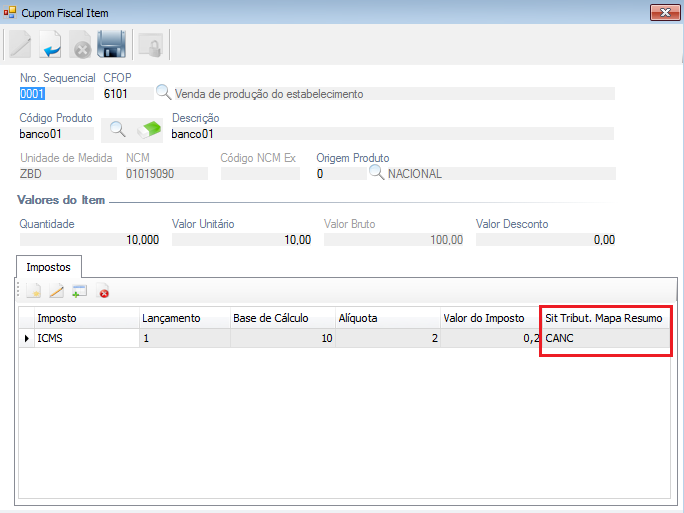
Task: Click the Base de Cálculo value 10
Action: click(283, 338)
